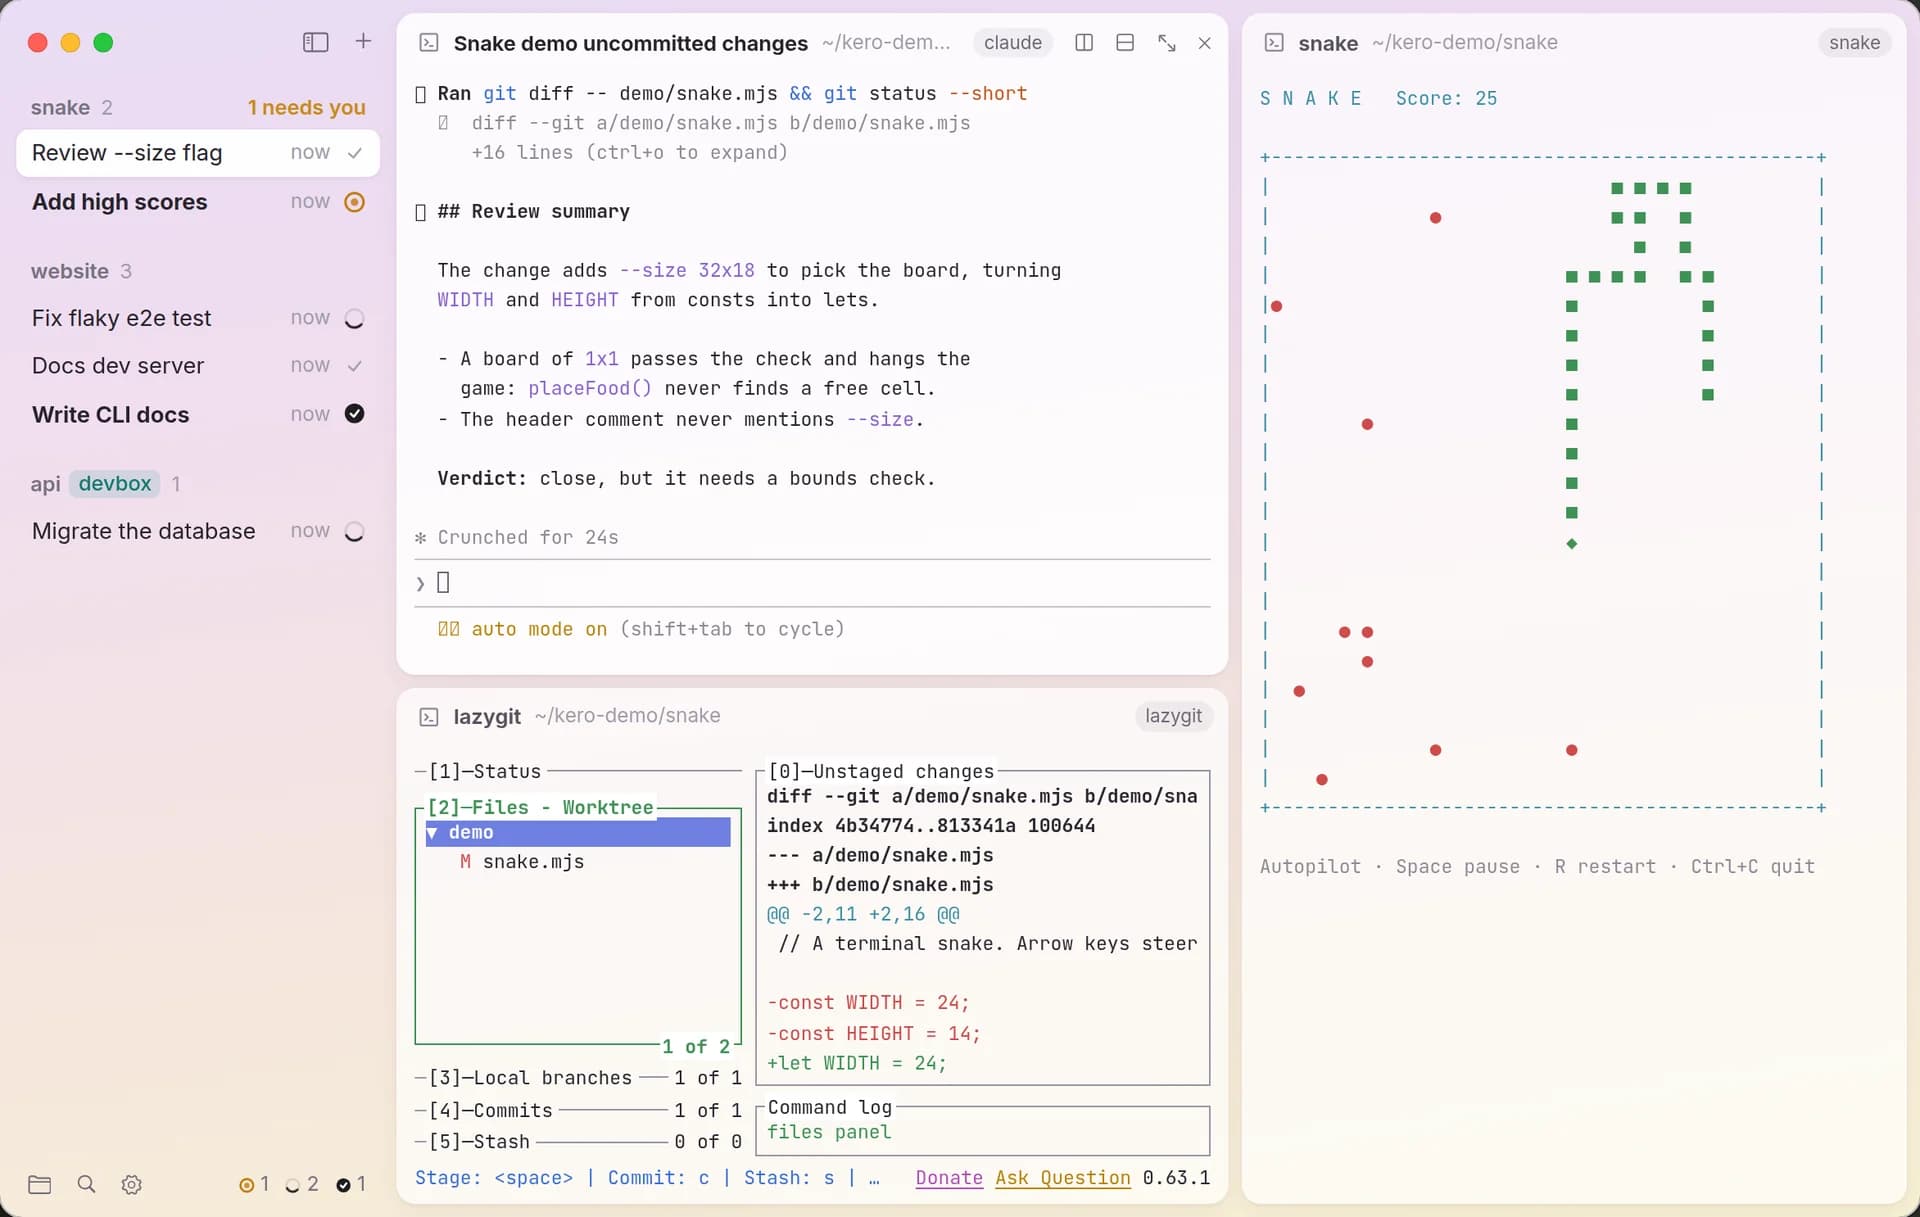The width and height of the screenshot is (1920, 1217).
Task: Open settings gear icon
Action: tap(131, 1185)
